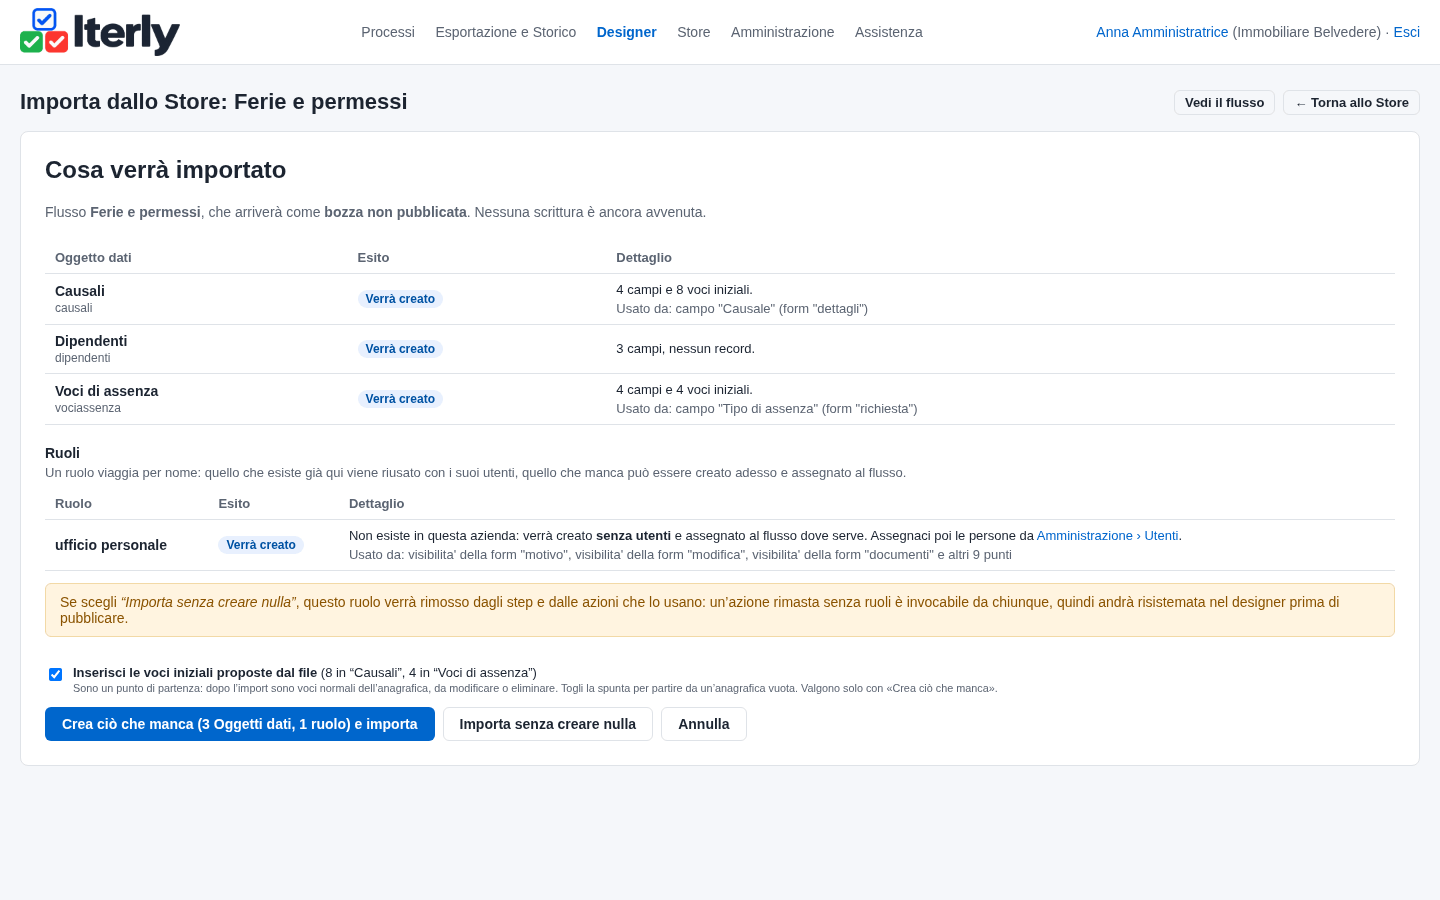Image resolution: width=1440 pixels, height=900 pixels.
Task: Click Crea ciò che manca e importa
Action: click(x=240, y=724)
